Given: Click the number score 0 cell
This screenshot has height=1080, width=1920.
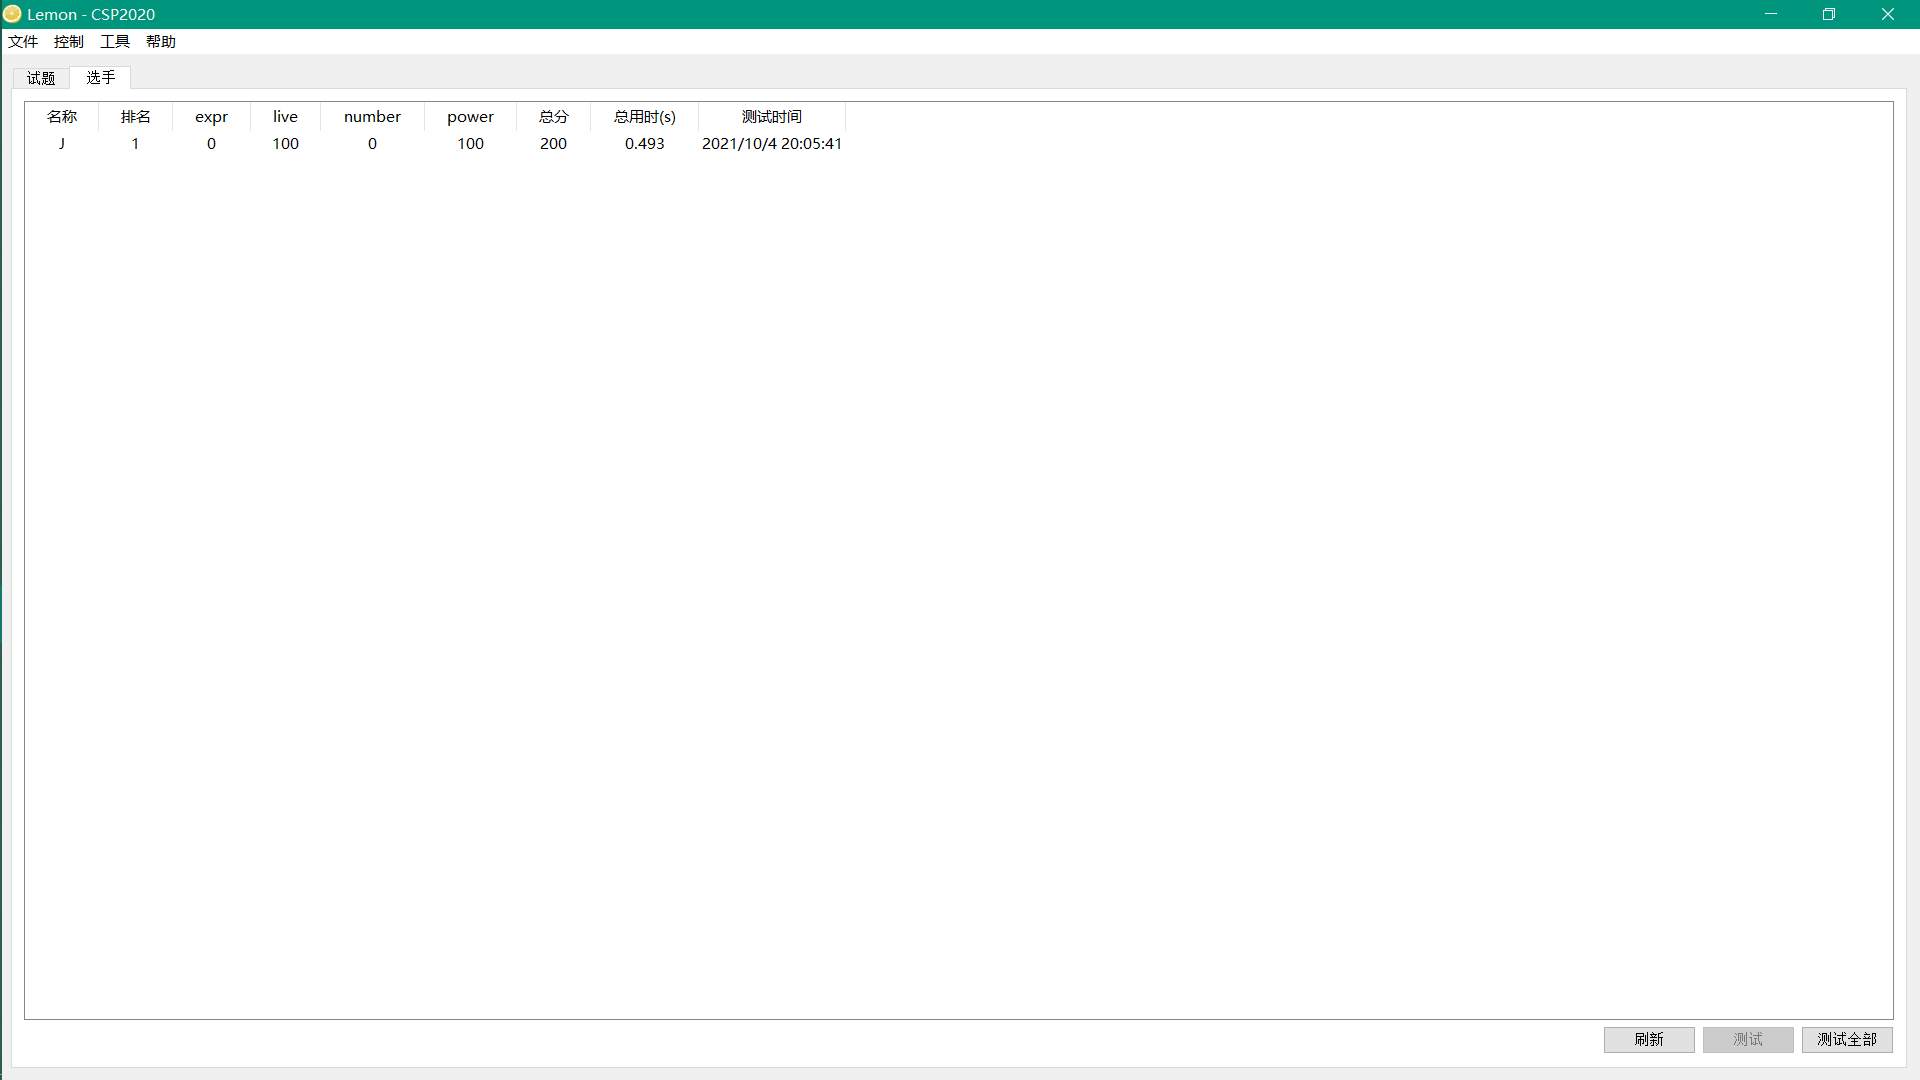Looking at the screenshot, I should click(372, 144).
